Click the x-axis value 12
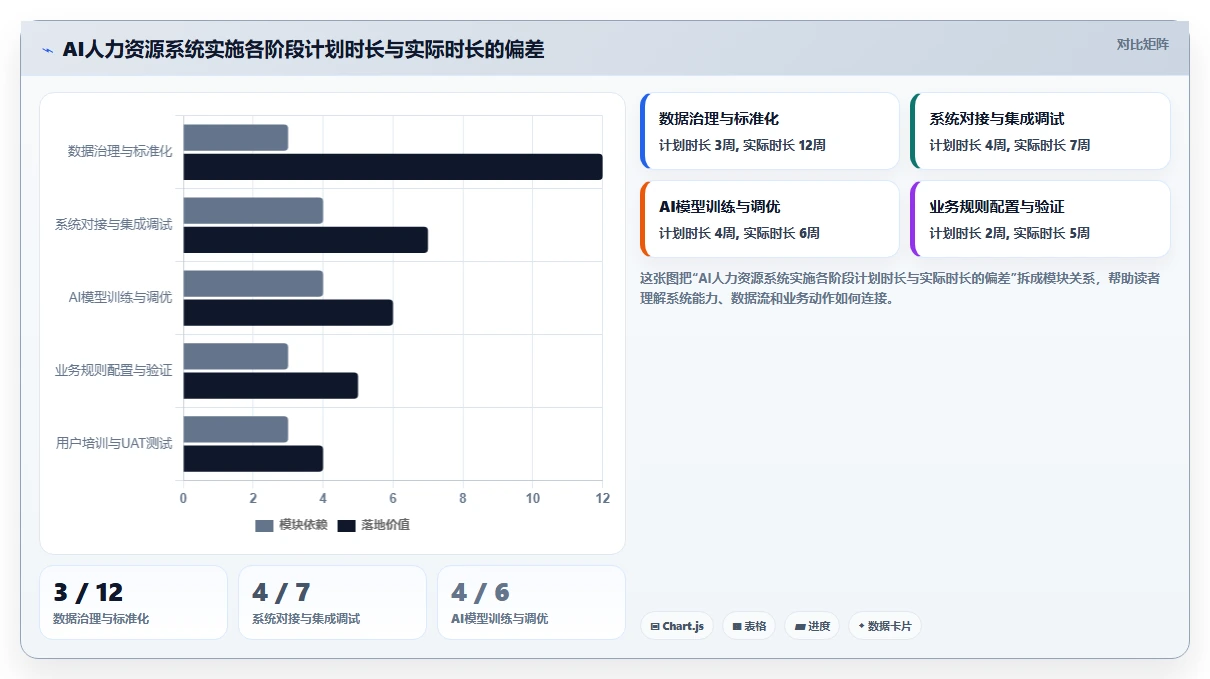The width and height of the screenshot is (1210, 679). tap(603, 498)
